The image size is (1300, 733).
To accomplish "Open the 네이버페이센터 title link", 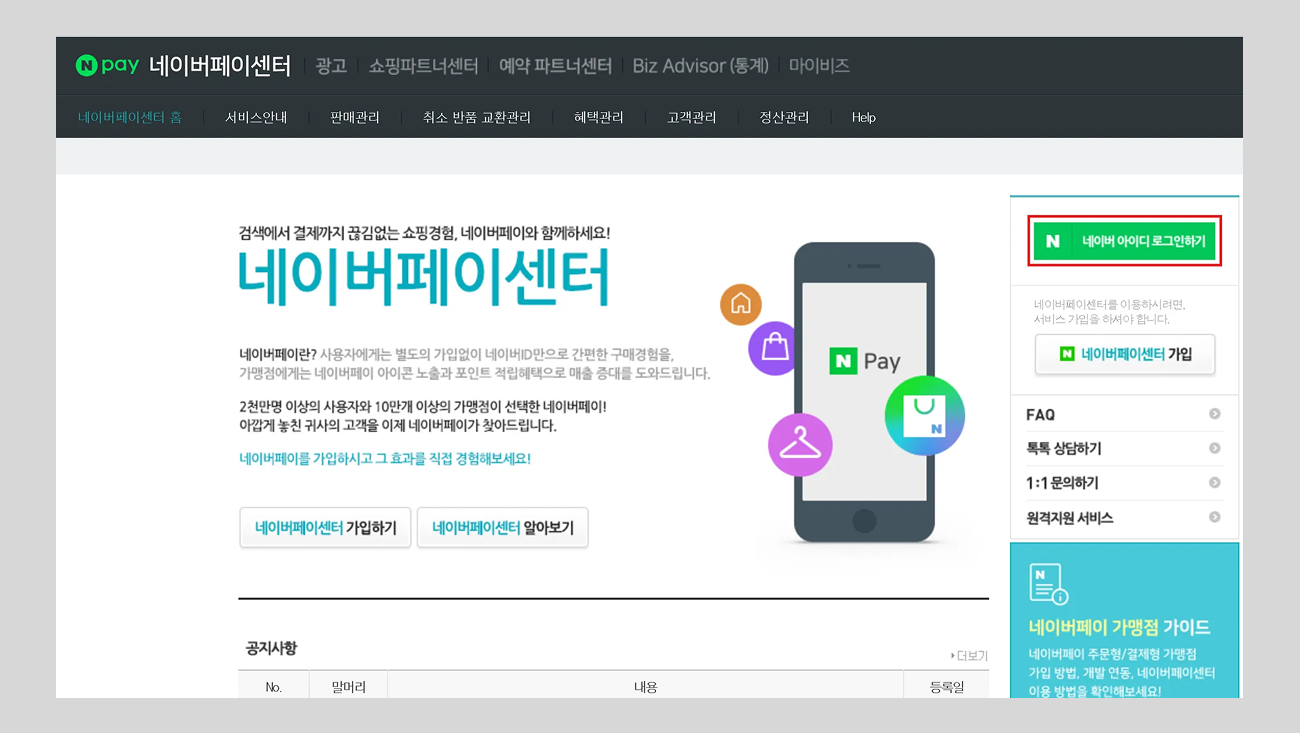I will point(220,66).
